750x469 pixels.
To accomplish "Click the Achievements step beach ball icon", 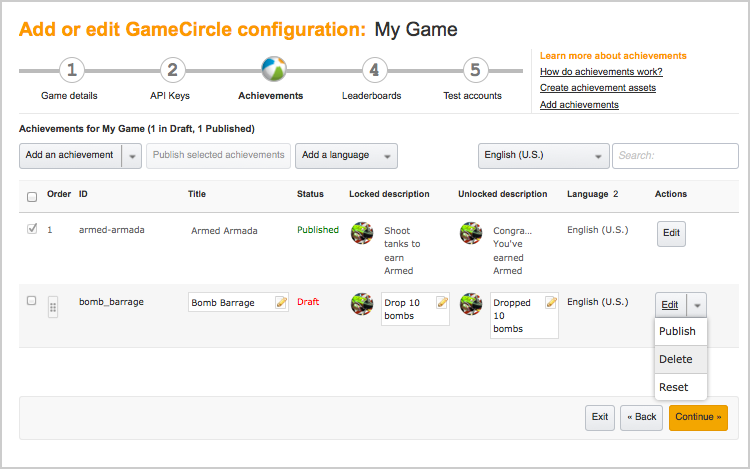I will (x=272, y=70).
